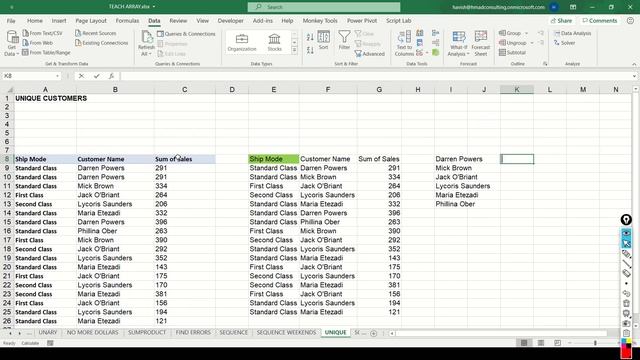Viewport: 640px width, 360px height.
Task: Click the search box in title bar
Action: click(324, 7)
